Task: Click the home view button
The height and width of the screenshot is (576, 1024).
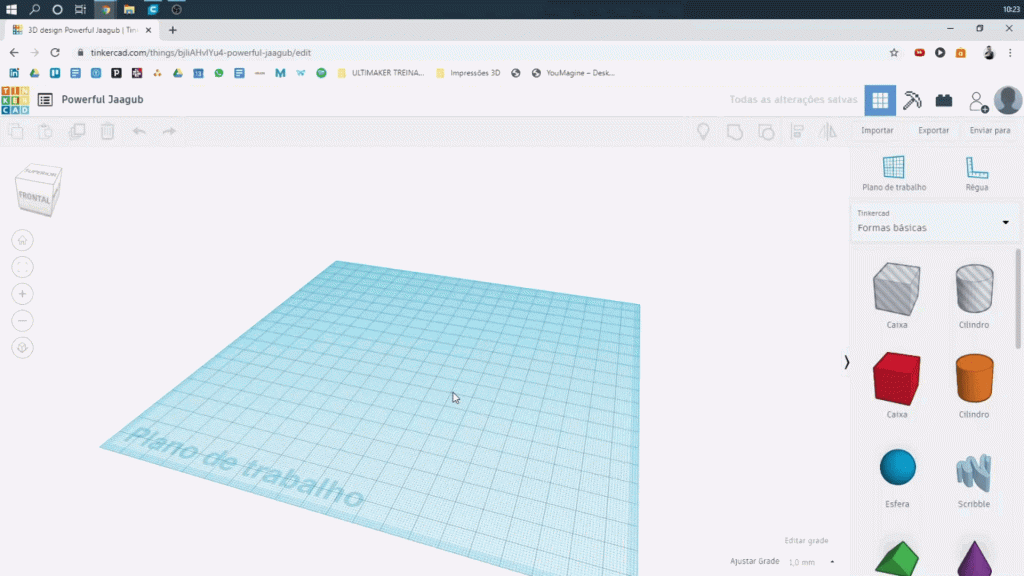Action: coord(22,240)
